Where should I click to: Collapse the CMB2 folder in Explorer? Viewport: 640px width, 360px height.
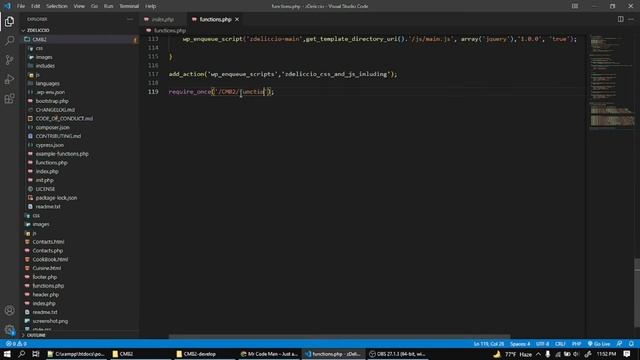39,39
